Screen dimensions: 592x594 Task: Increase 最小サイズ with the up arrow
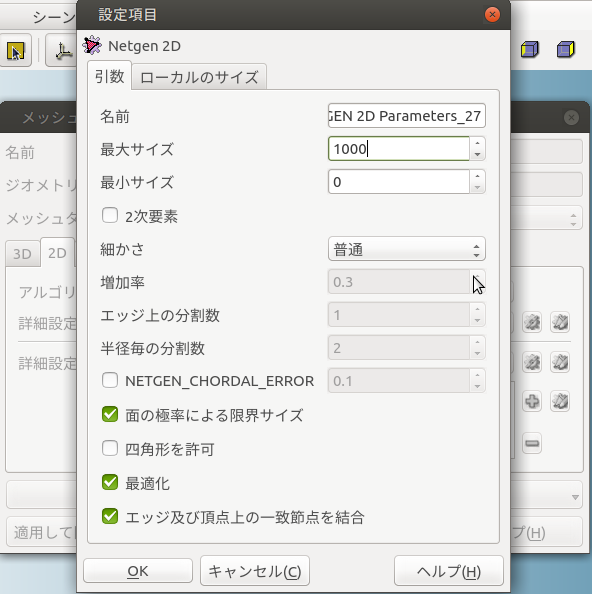pos(477,176)
